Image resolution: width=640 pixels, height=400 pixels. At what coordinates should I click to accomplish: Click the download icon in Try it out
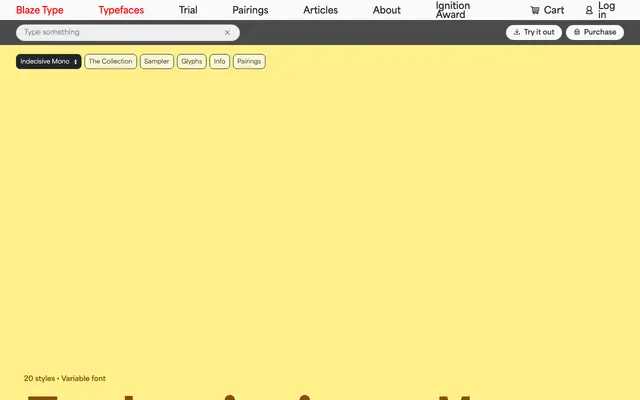pyautogui.click(x=517, y=32)
